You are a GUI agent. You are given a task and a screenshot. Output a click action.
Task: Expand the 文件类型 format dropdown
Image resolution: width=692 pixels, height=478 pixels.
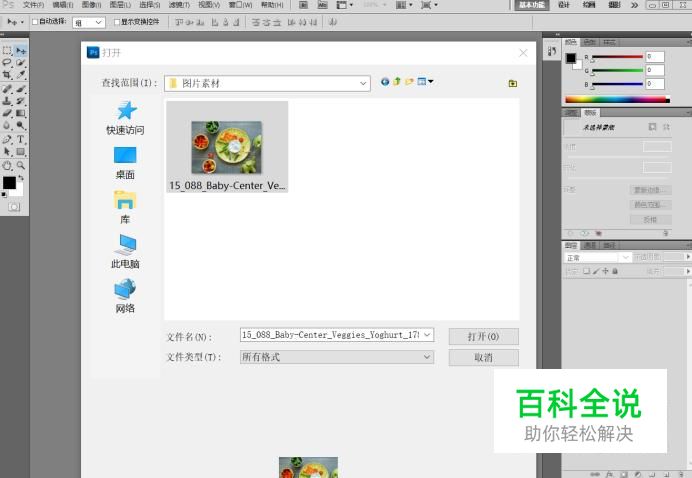click(x=427, y=357)
